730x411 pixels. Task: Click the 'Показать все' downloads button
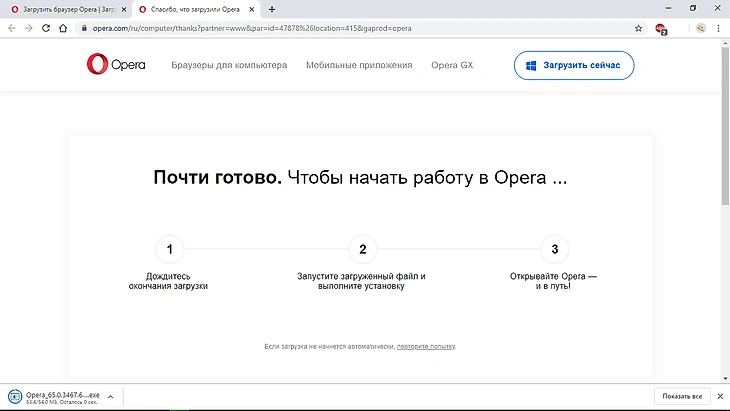(682, 396)
